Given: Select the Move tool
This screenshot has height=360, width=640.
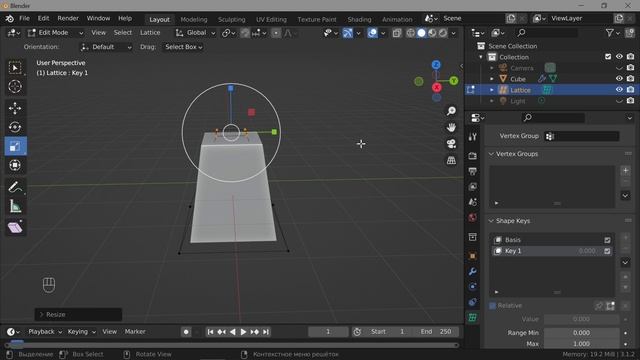Looking at the screenshot, I should 15,108.
